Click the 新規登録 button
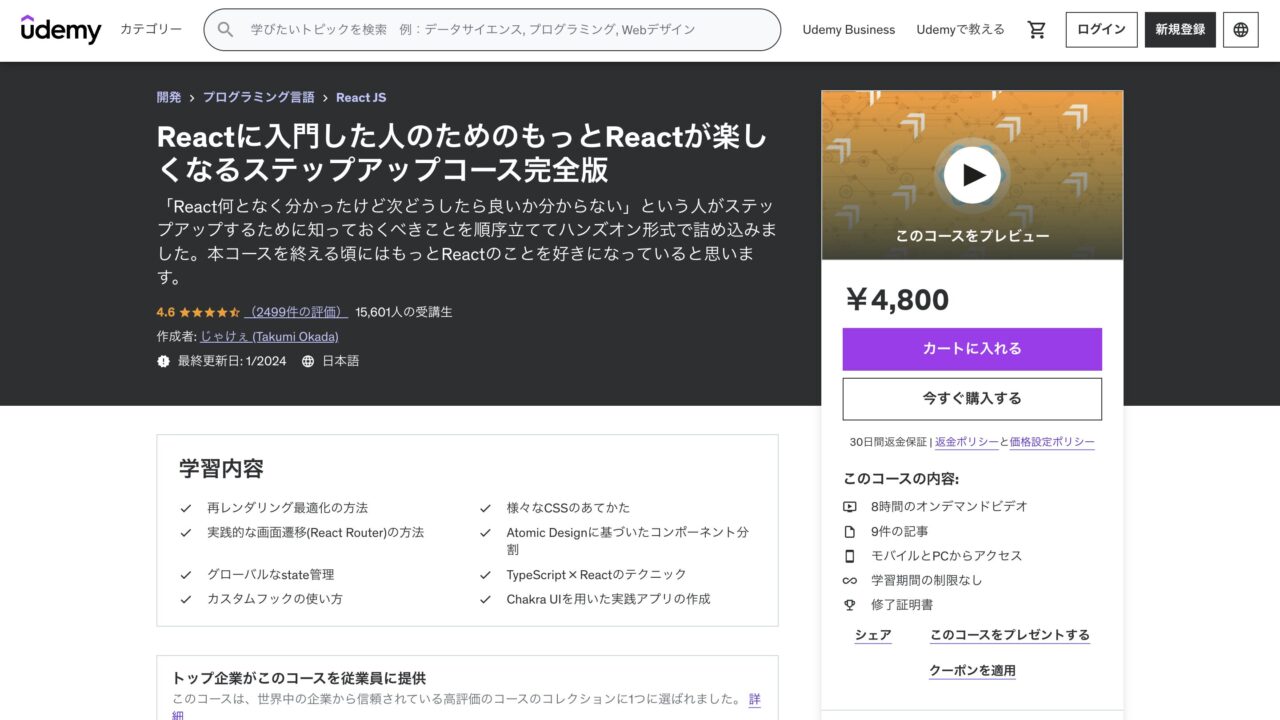 1180,29
